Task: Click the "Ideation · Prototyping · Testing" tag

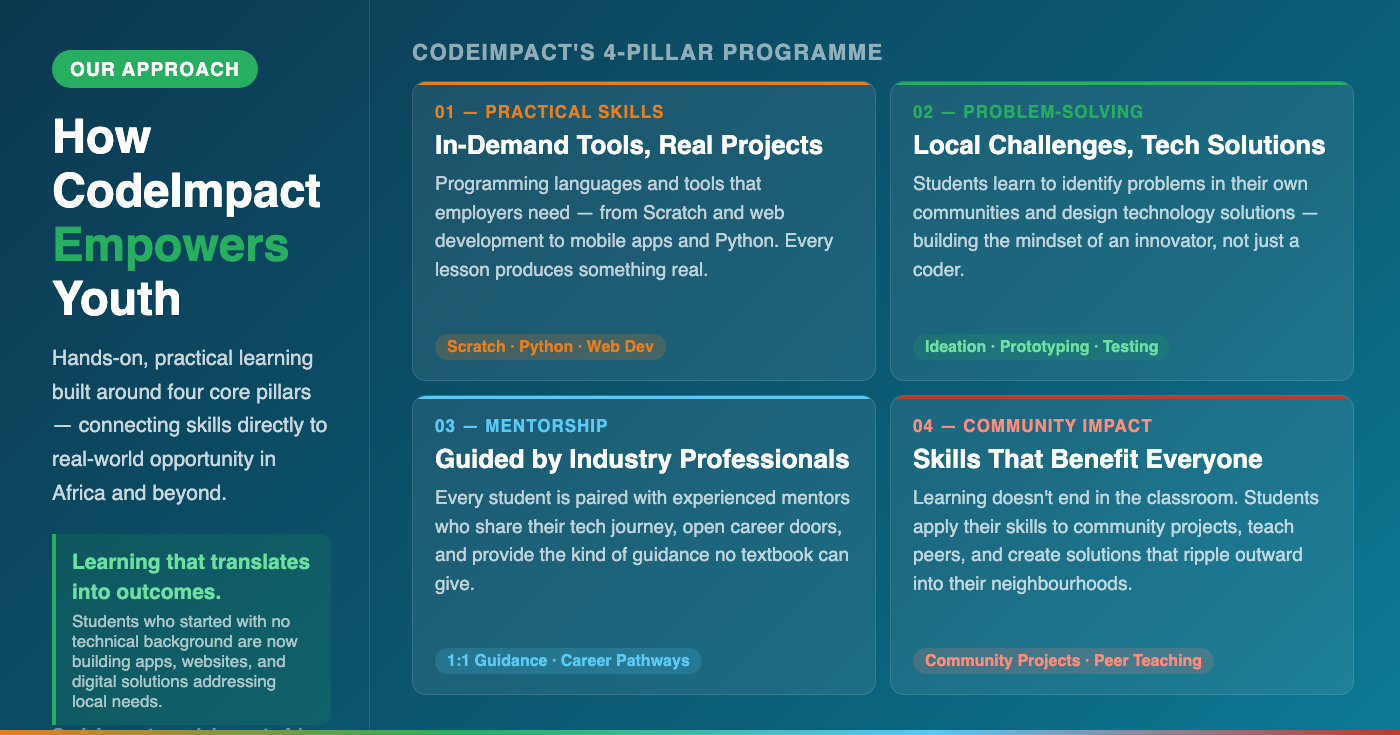Action: click(1041, 347)
